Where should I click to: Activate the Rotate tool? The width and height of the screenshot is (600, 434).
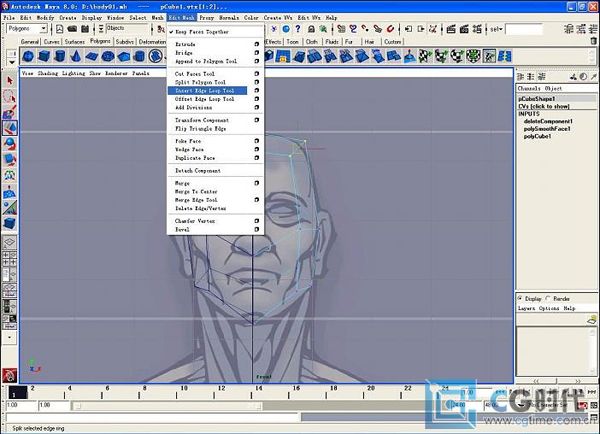click(x=10, y=144)
